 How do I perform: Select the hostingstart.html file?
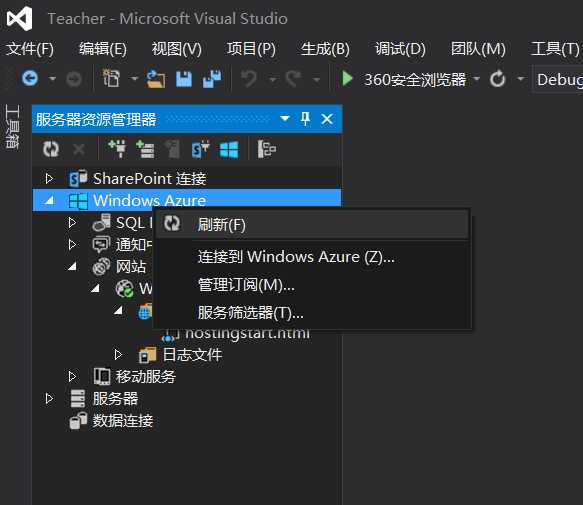coord(247,333)
